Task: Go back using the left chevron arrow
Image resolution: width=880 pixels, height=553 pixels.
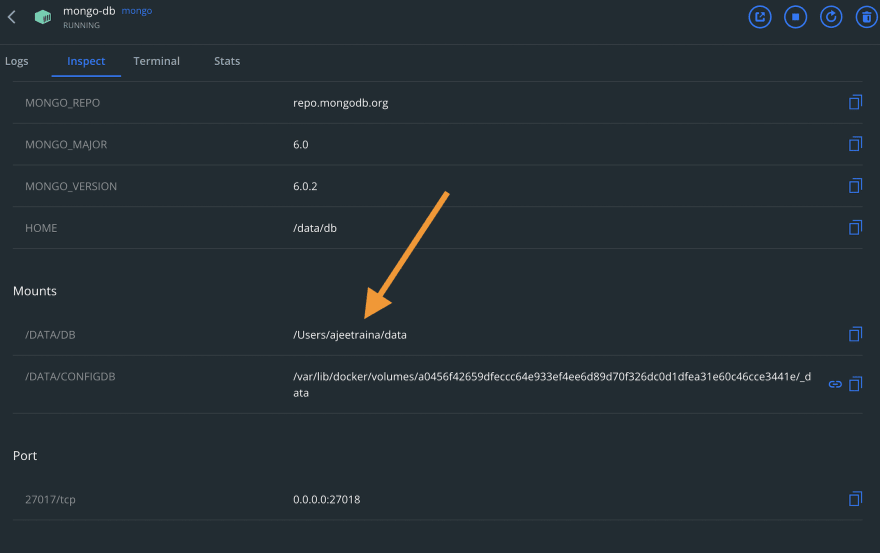Action: click(x=11, y=17)
